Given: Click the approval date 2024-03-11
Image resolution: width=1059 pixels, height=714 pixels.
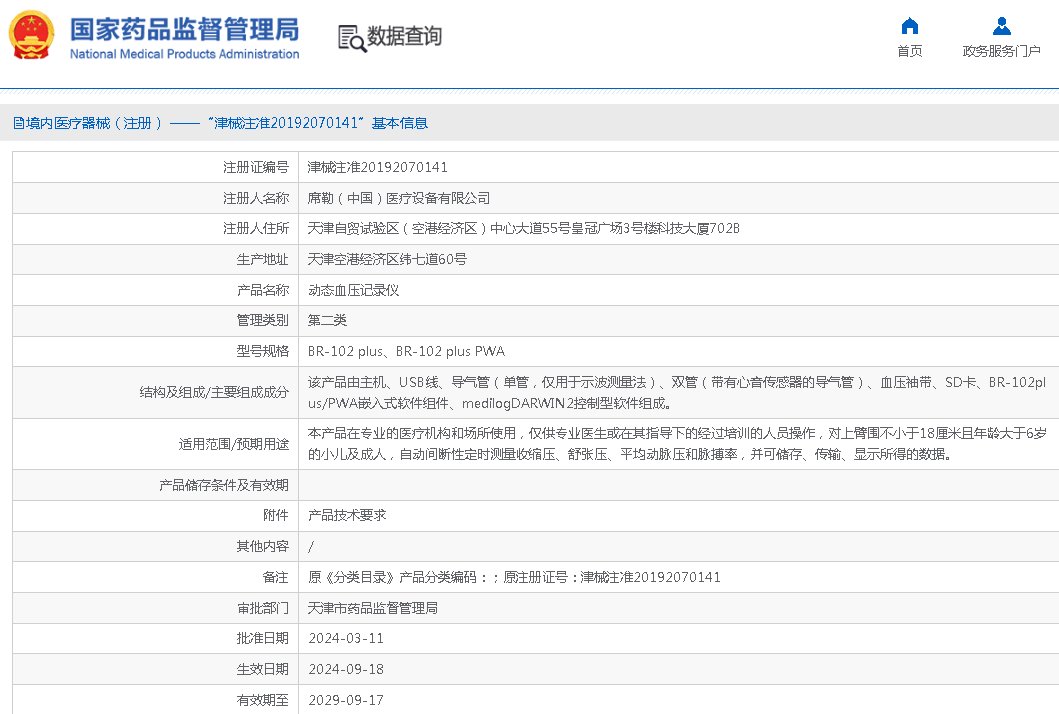Looking at the screenshot, I should pyautogui.click(x=345, y=638).
